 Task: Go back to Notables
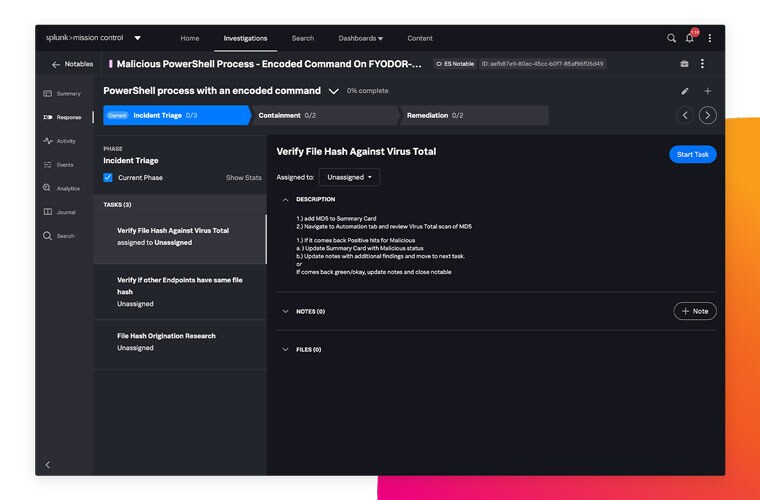tap(72, 64)
